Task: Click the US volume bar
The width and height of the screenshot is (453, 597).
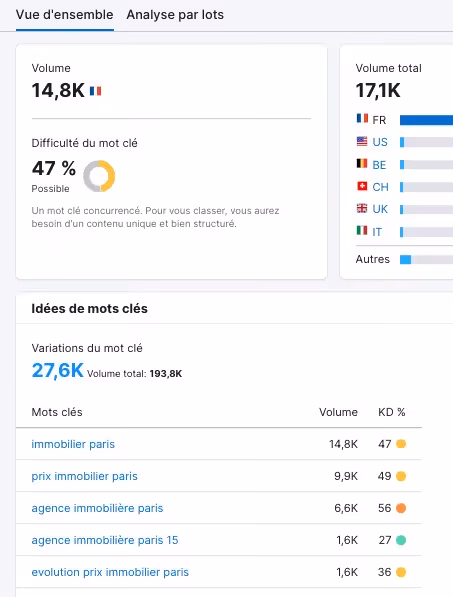Action: pos(426,142)
